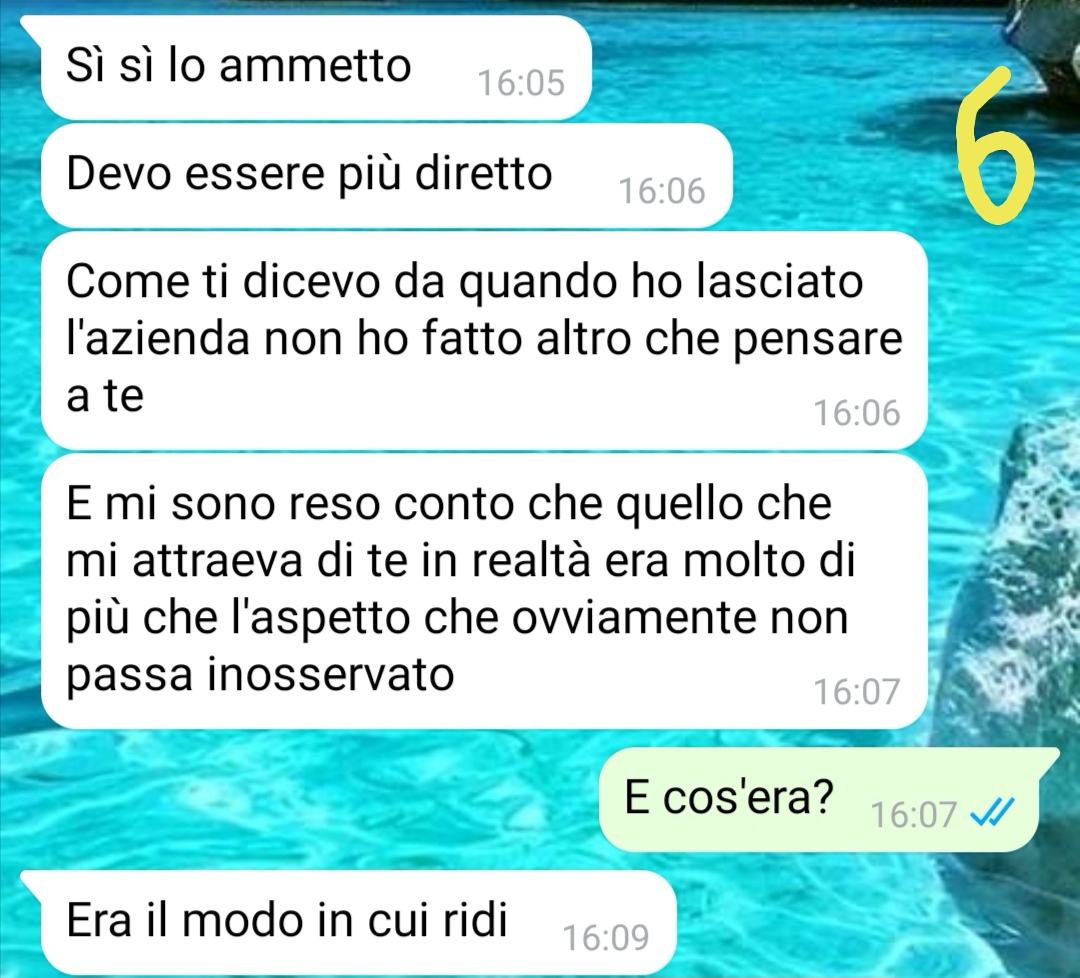Tap the word "l'azienda" in the message
The height and width of the screenshot is (978, 1080).
pyautogui.click(x=158, y=339)
